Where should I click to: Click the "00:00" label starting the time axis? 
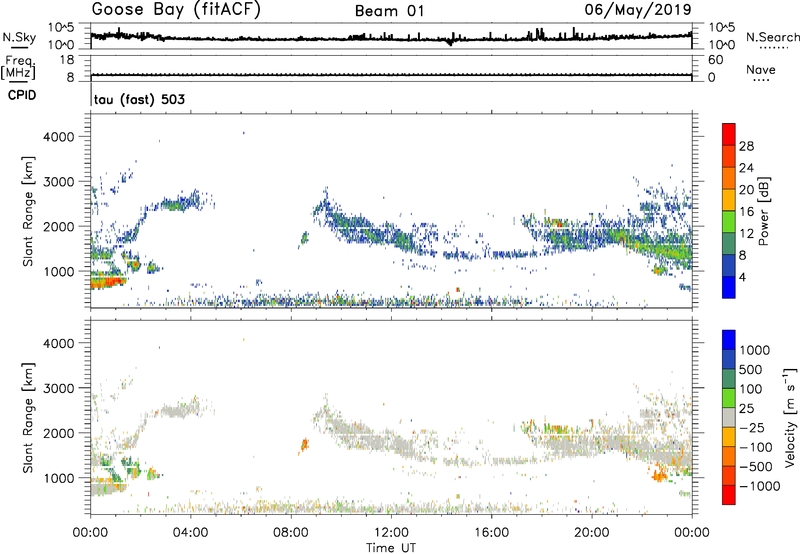90,533
